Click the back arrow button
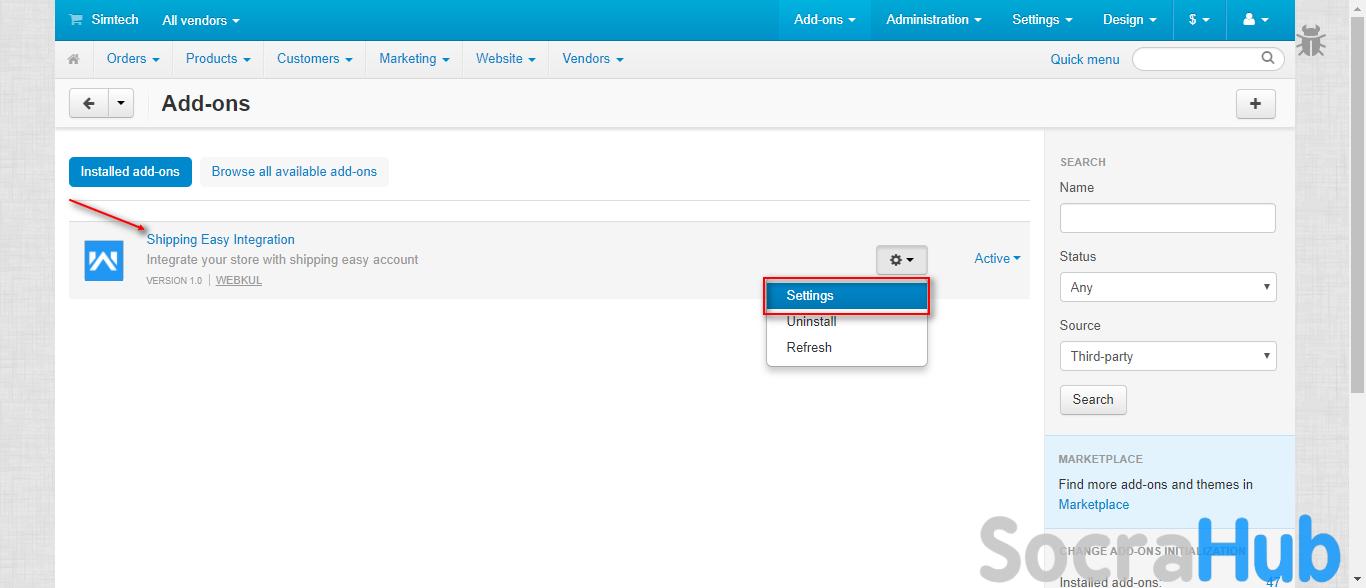This screenshot has width=1366, height=588. coord(89,103)
